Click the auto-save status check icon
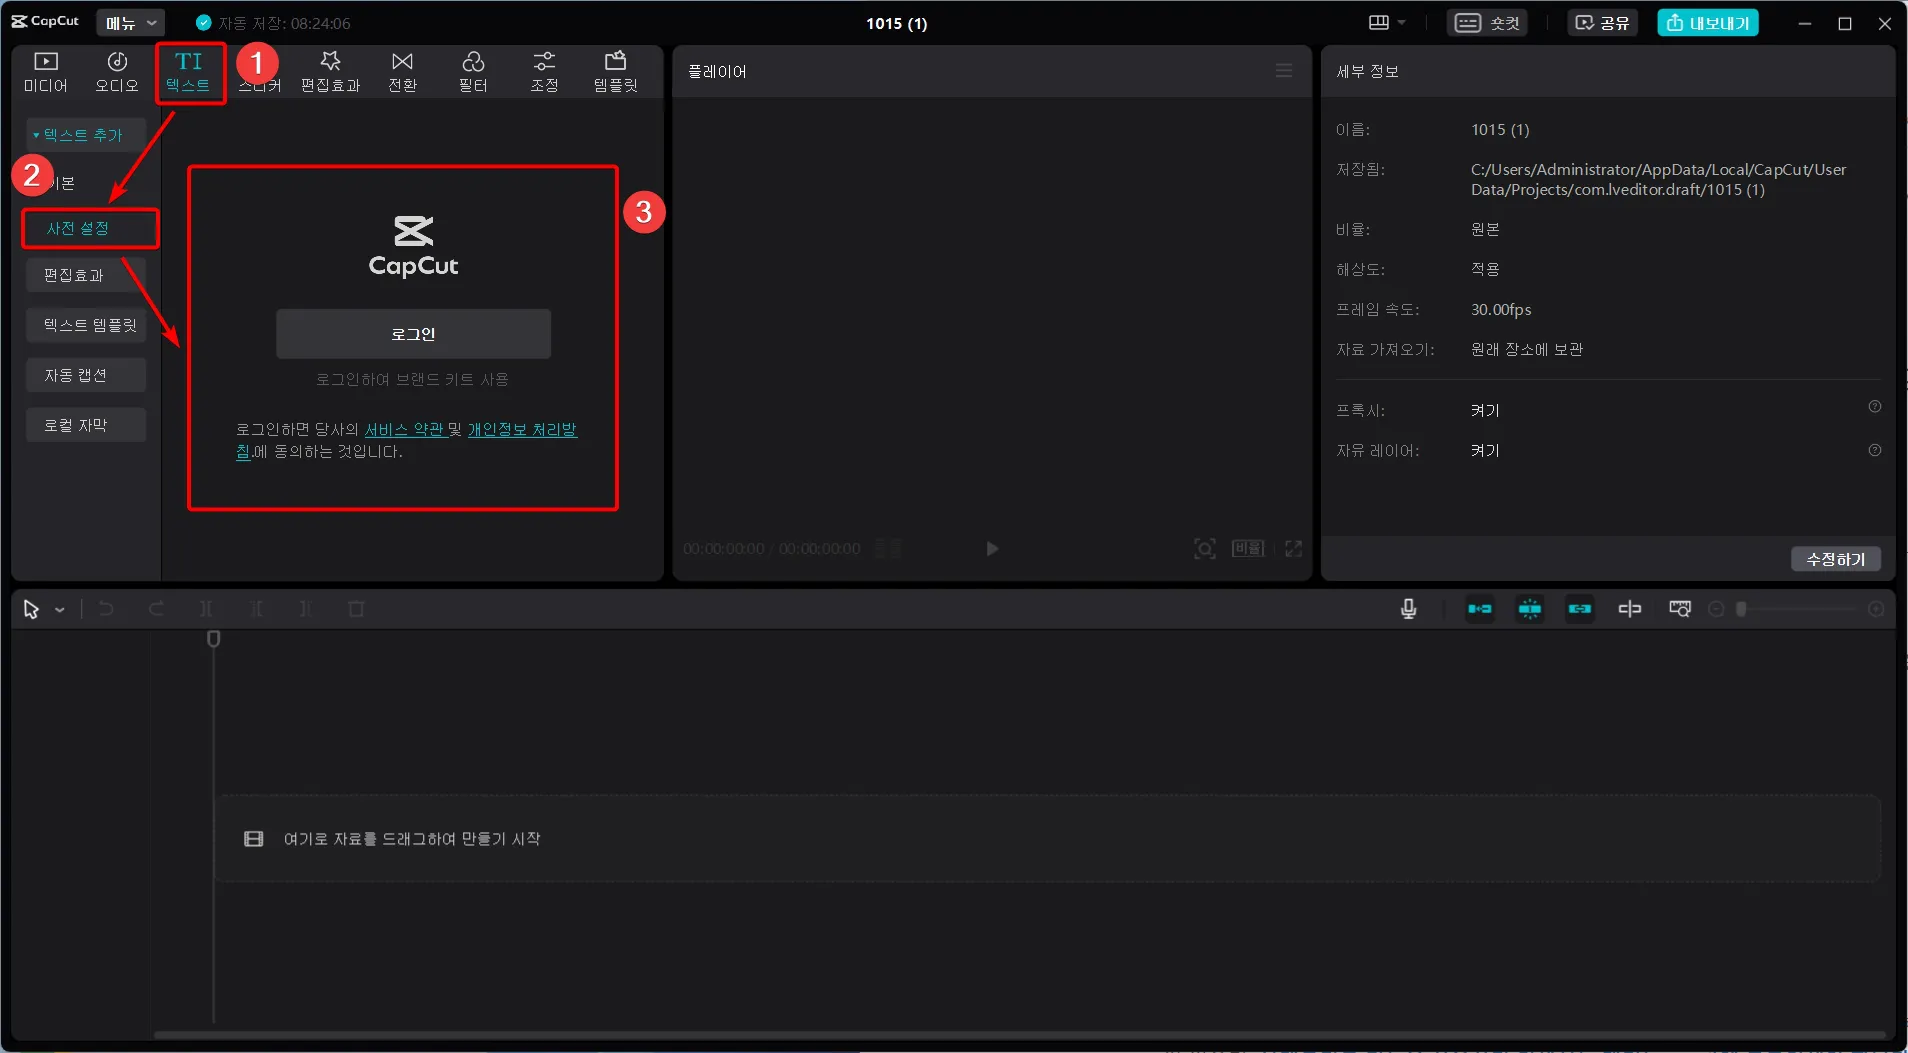 point(204,22)
